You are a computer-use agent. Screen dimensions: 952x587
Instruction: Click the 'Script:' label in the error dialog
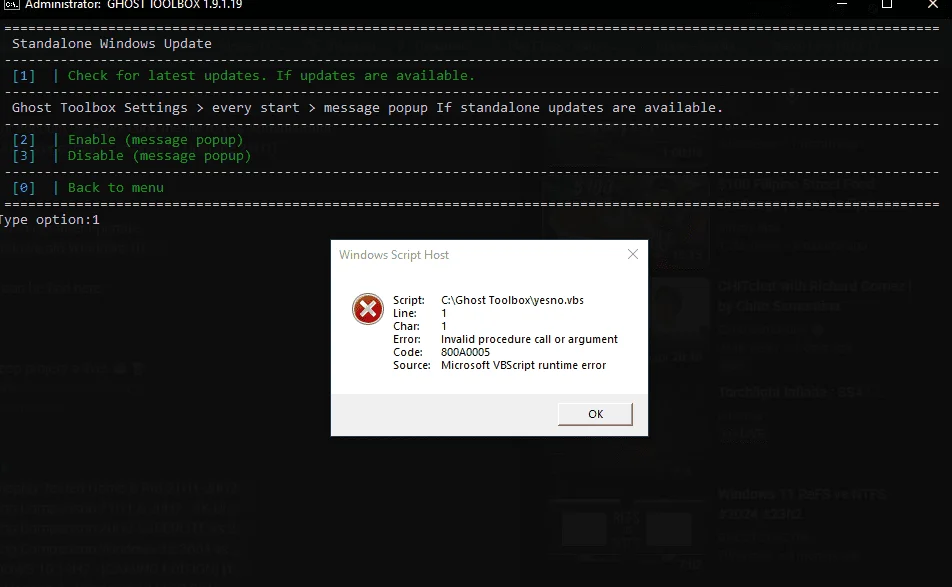point(409,300)
